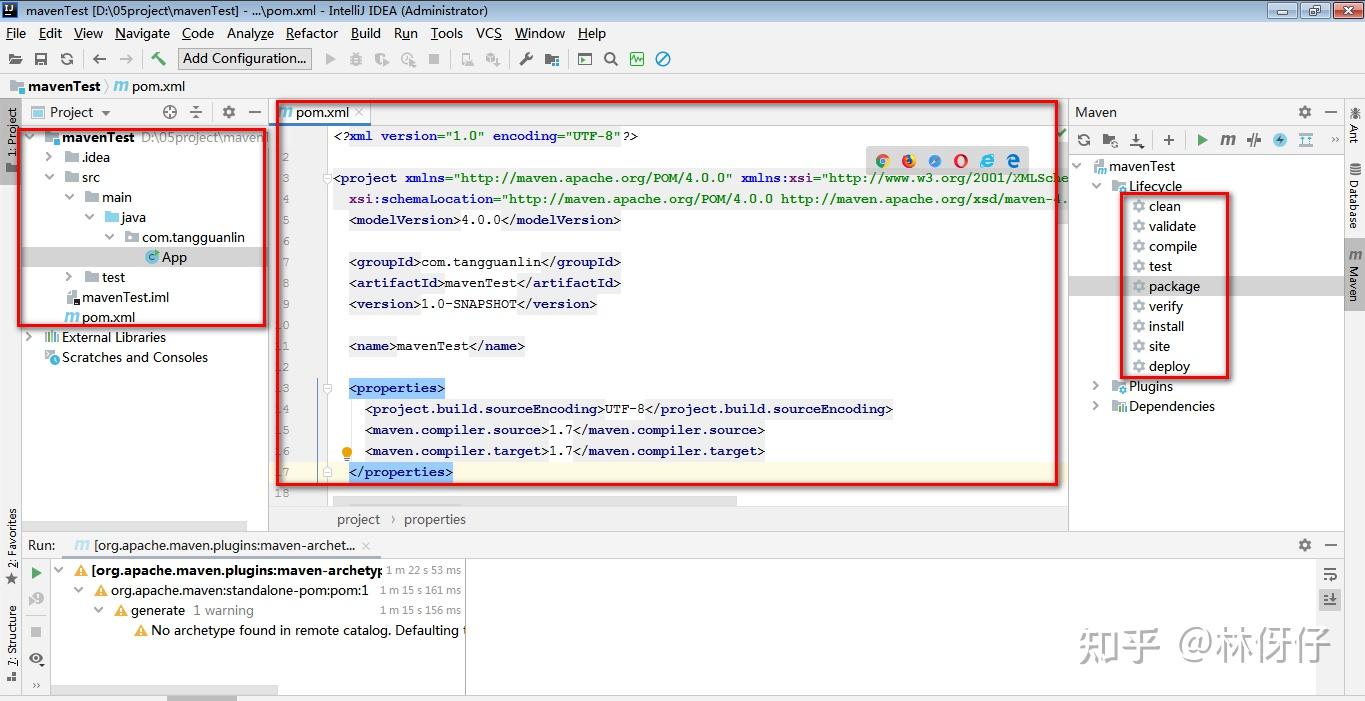
Task: Click the green Build Project hammer
Action: 158,59
